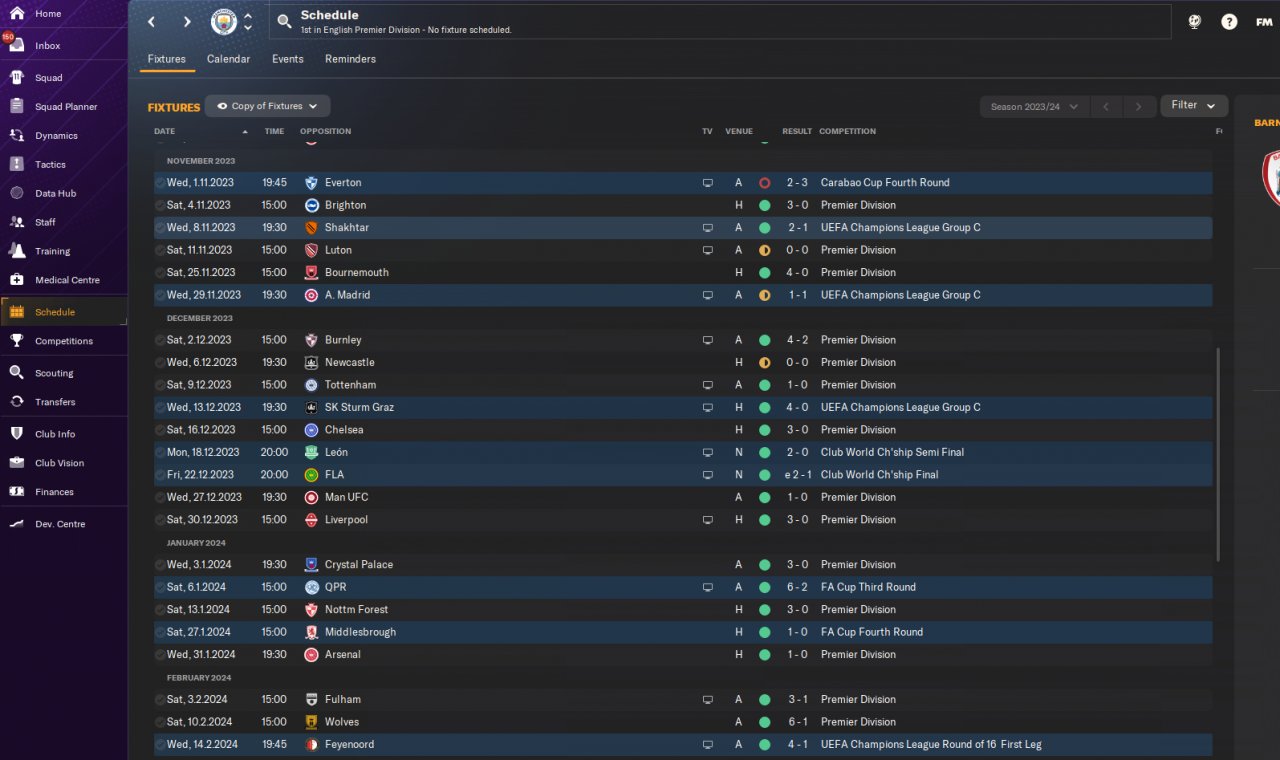Viewport: 1280px width, 760px height.
Task: Tick the checkmark beside the Brighton fixture
Action: tap(160, 205)
